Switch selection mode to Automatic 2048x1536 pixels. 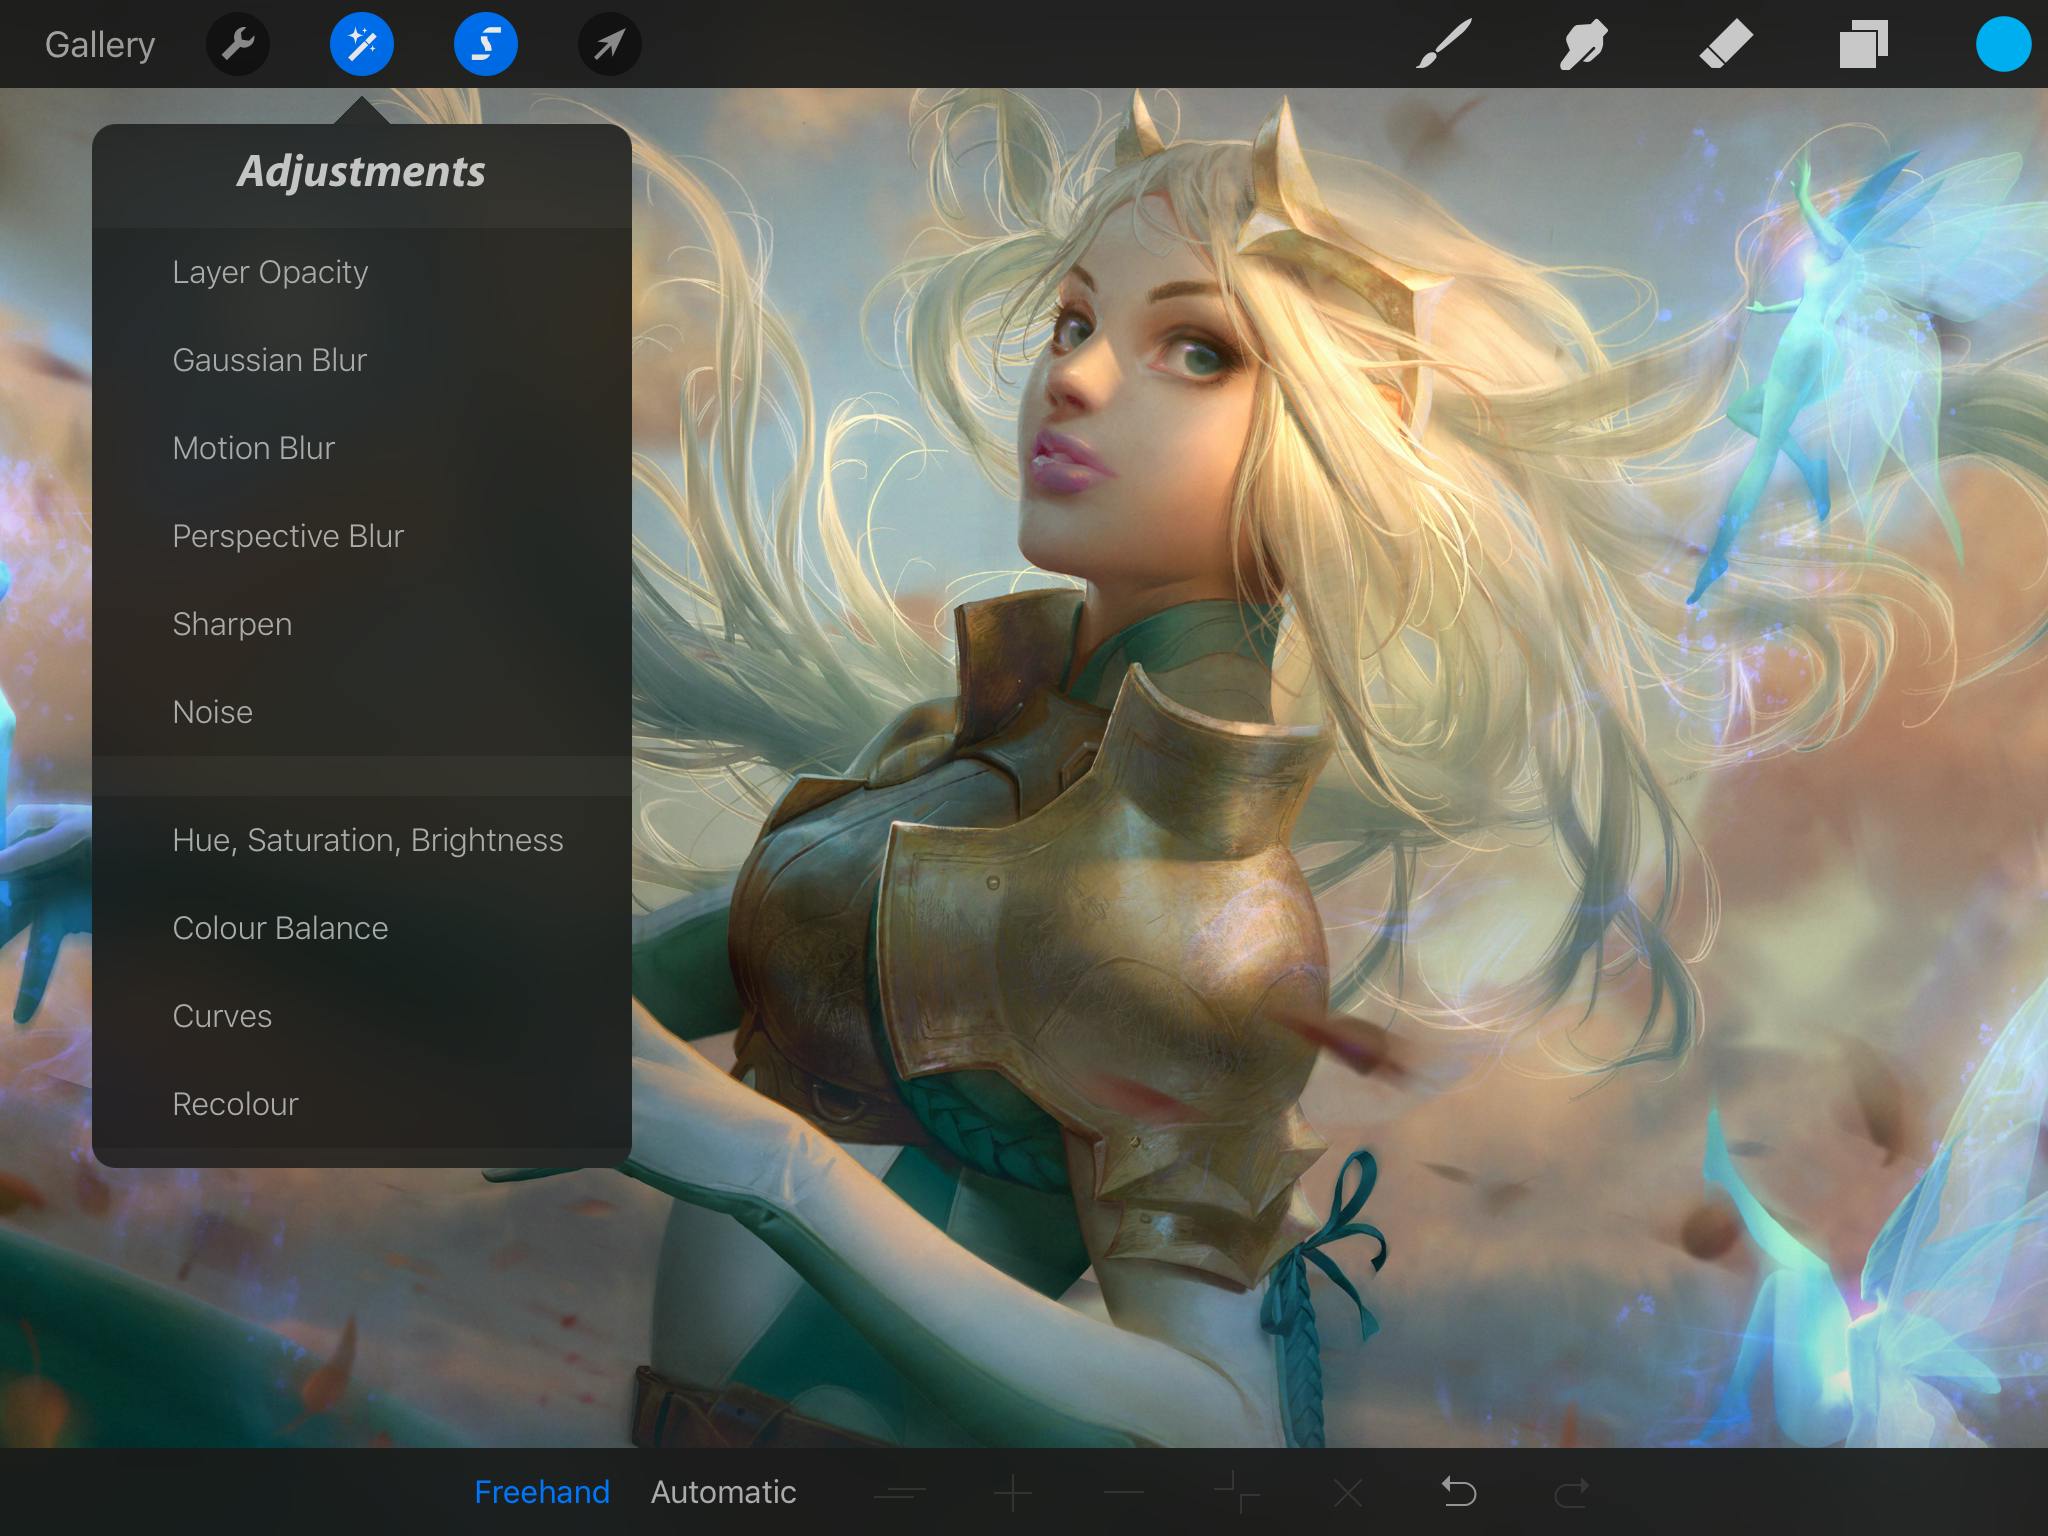[x=723, y=1492]
